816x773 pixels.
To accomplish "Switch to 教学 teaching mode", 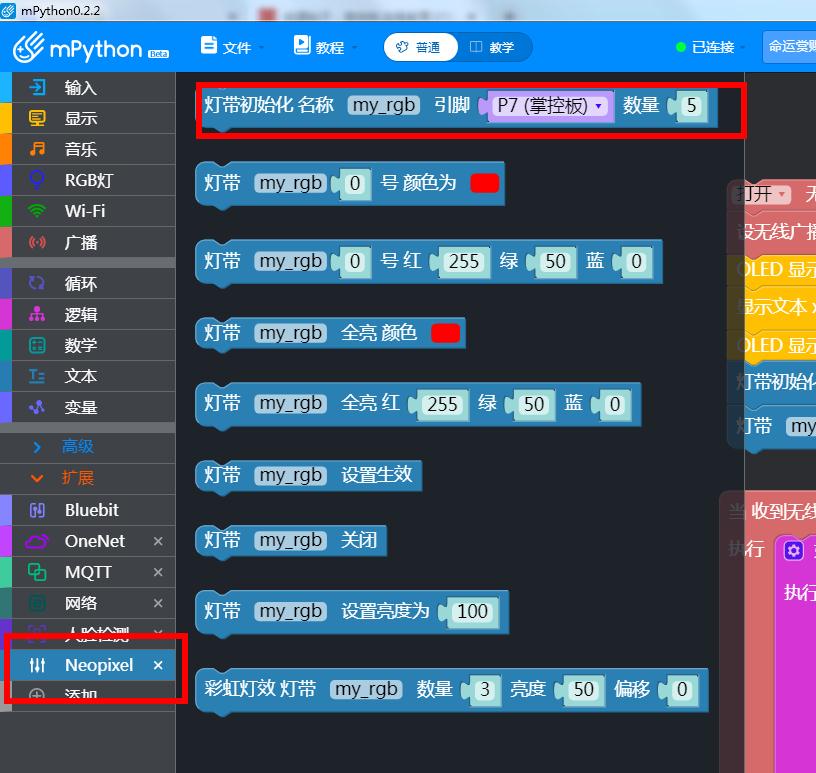I will [x=493, y=47].
